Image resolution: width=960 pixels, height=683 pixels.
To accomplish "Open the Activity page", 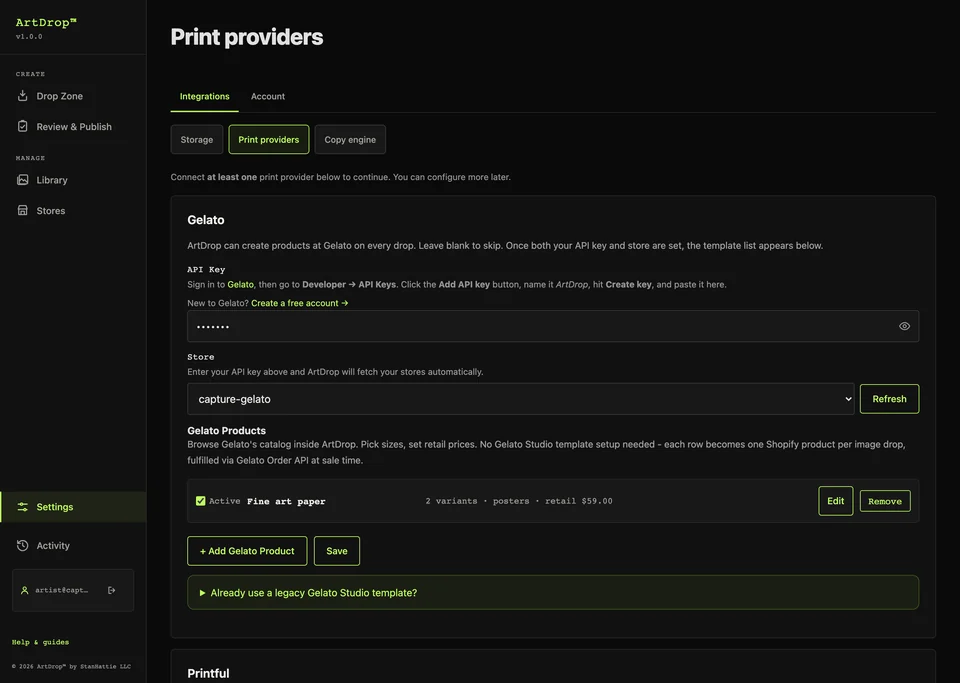I will [x=73, y=545].
